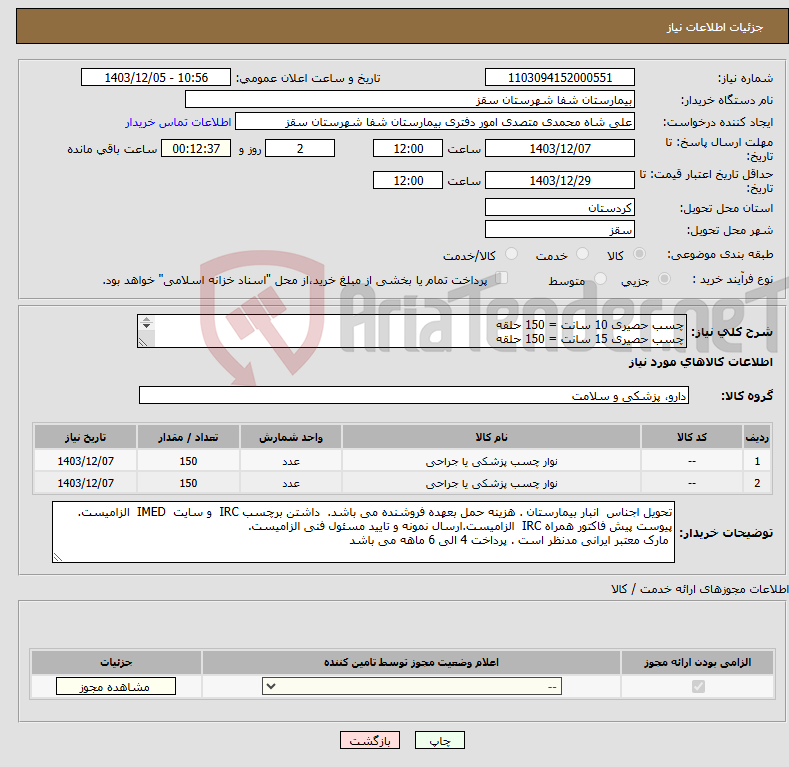
Task: Click the request creator name field
Action: (x=435, y=122)
